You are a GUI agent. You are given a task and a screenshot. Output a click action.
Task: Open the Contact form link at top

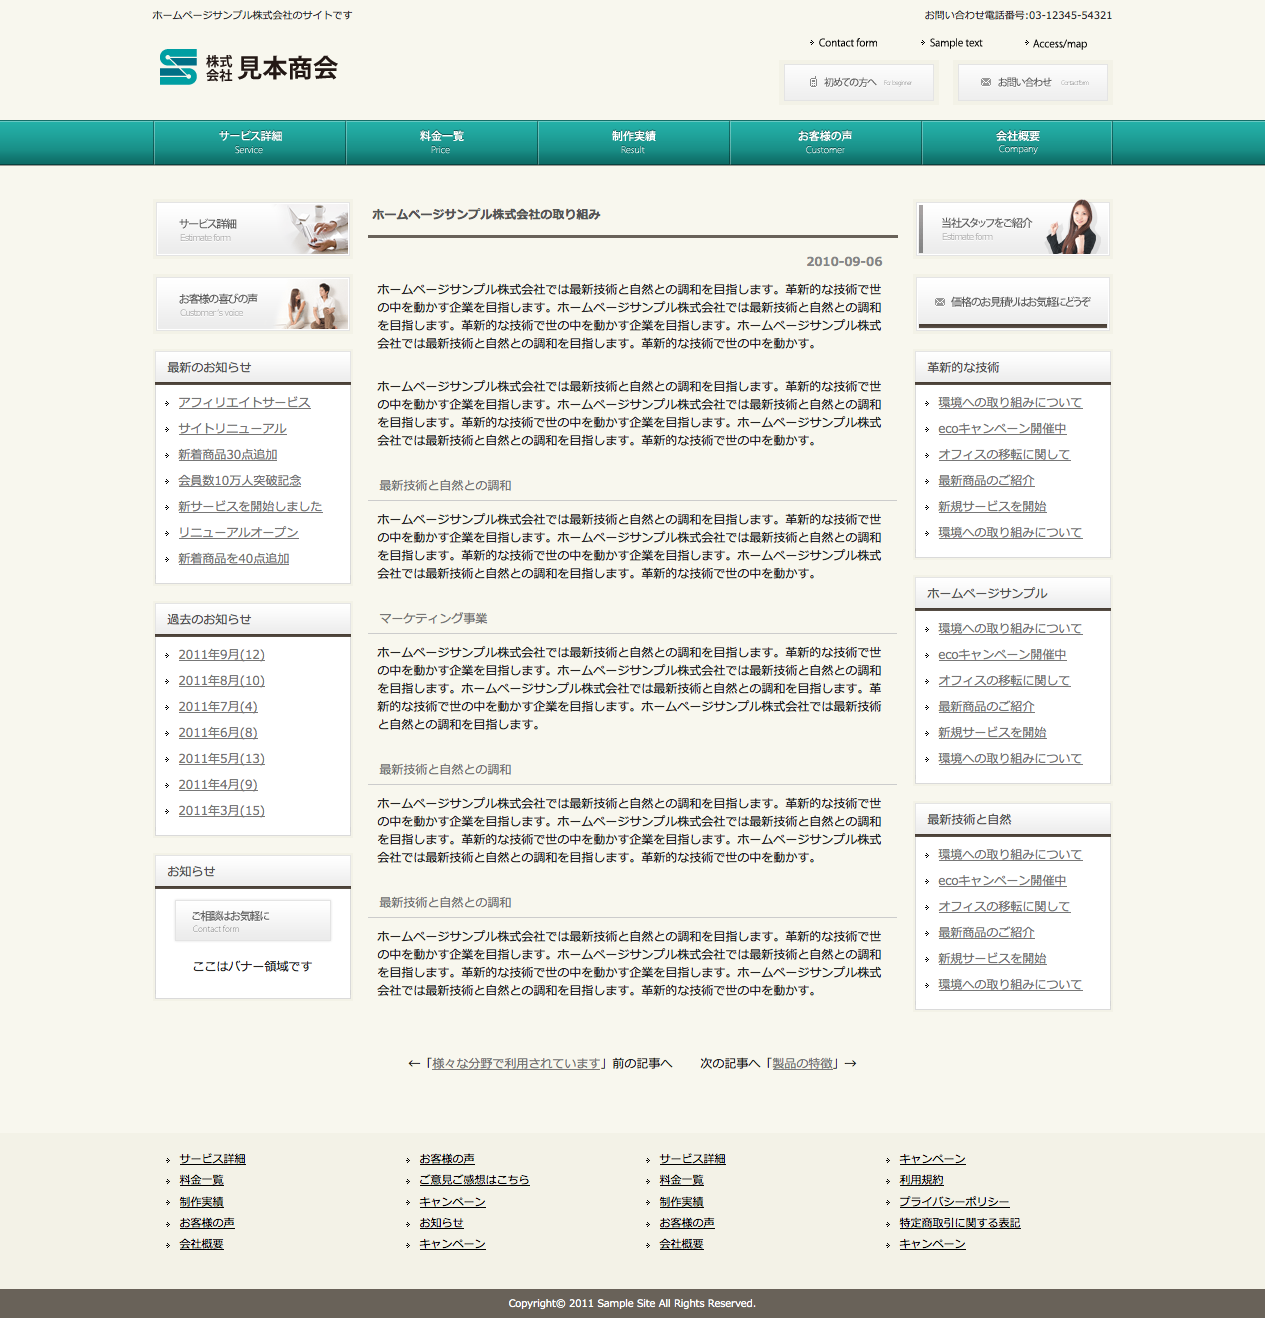pos(847,43)
